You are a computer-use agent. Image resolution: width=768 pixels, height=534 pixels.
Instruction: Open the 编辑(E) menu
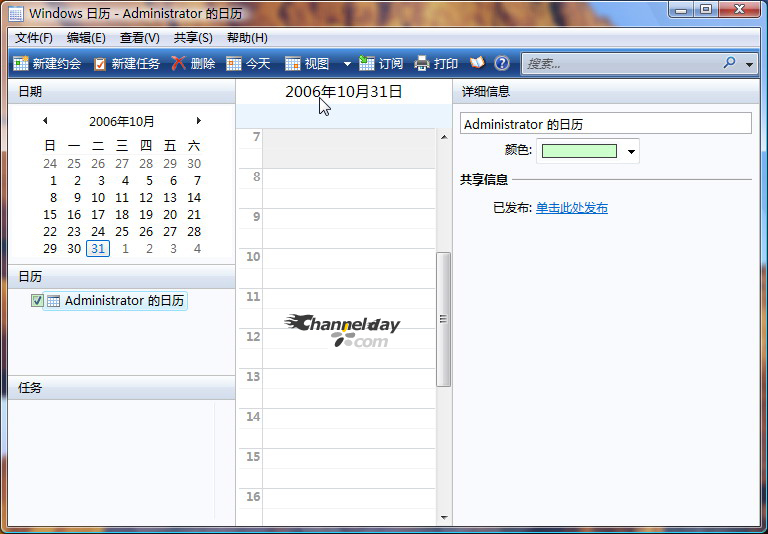click(86, 38)
